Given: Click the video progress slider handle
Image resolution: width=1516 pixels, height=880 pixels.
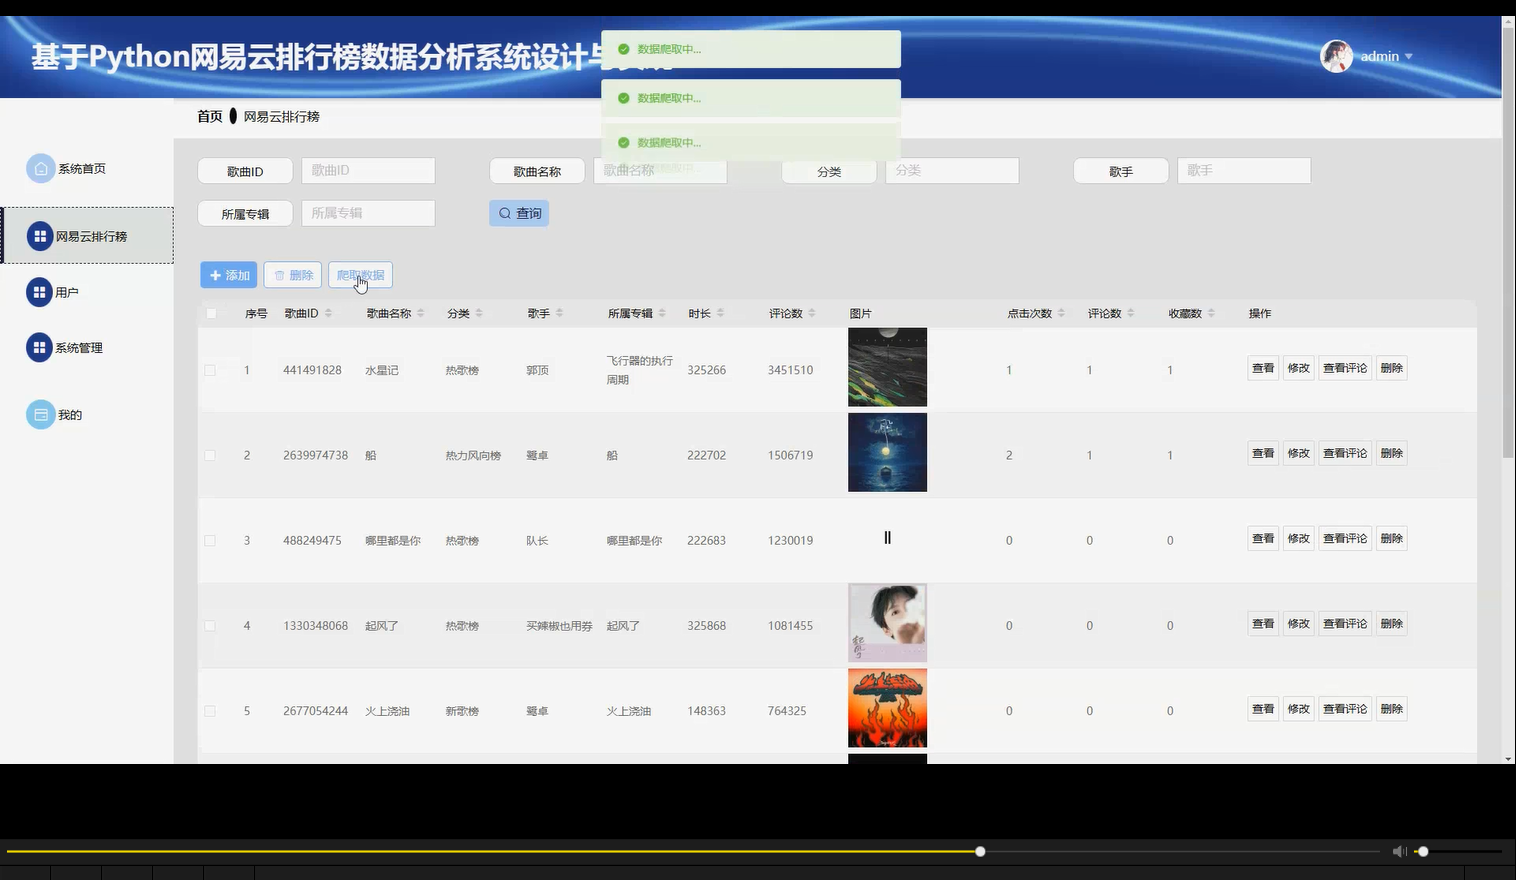Looking at the screenshot, I should coord(980,851).
